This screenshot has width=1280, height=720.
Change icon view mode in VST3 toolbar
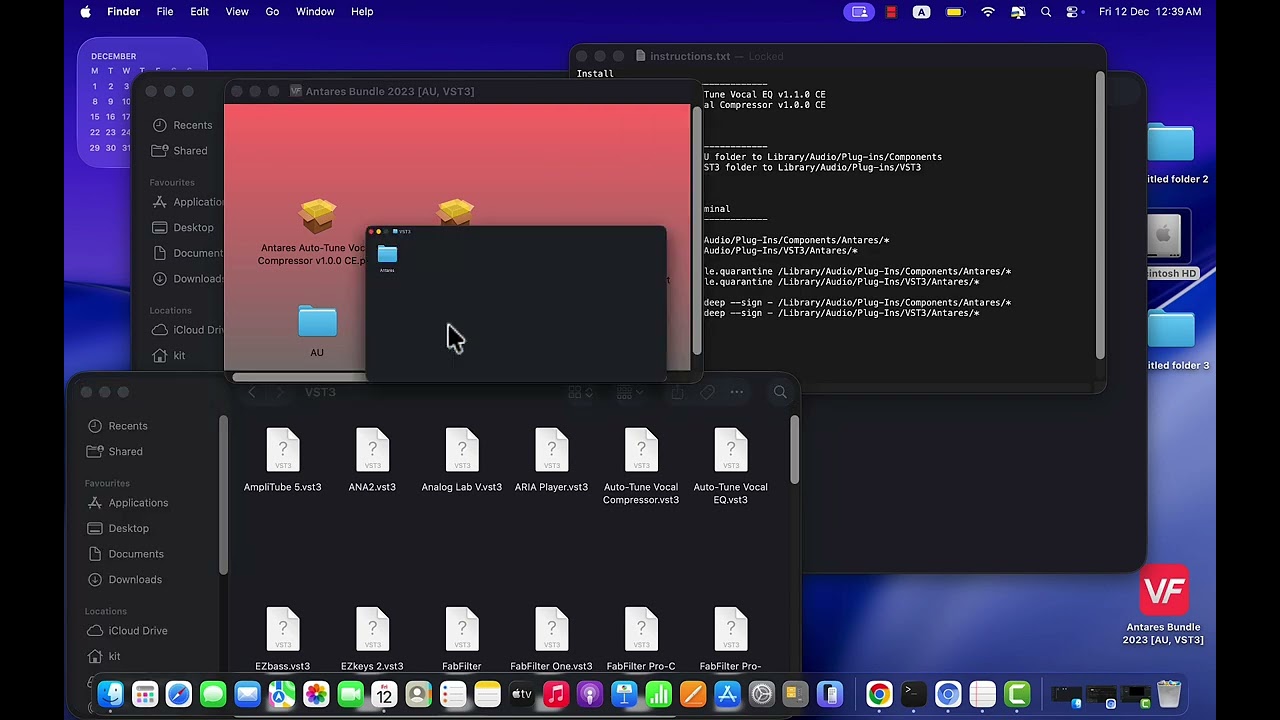(x=578, y=392)
